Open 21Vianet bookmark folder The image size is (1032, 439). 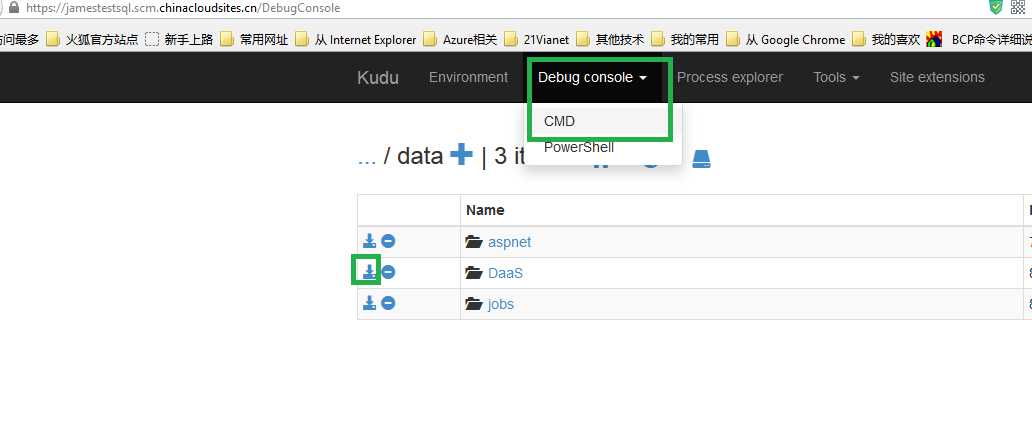click(x=536, y=39)
